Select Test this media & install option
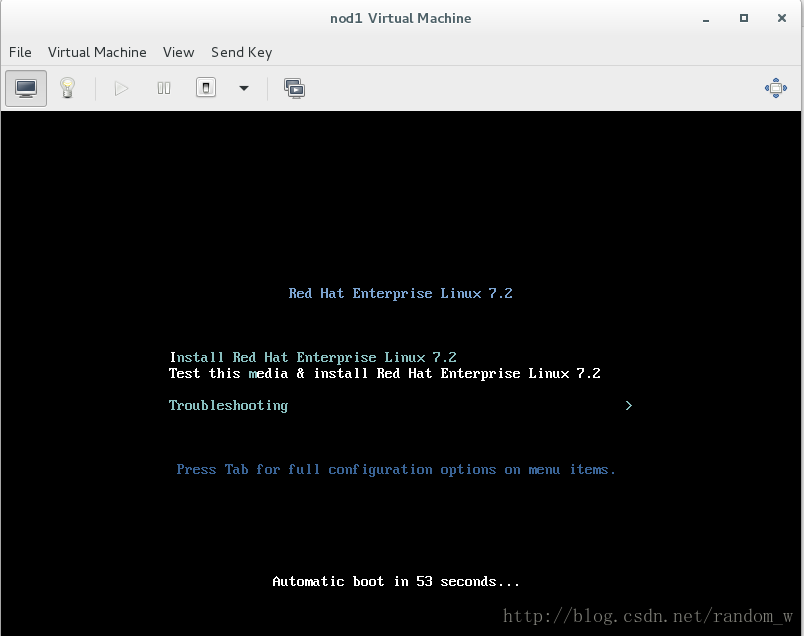The image size is (804, 636). coord(385,373)
